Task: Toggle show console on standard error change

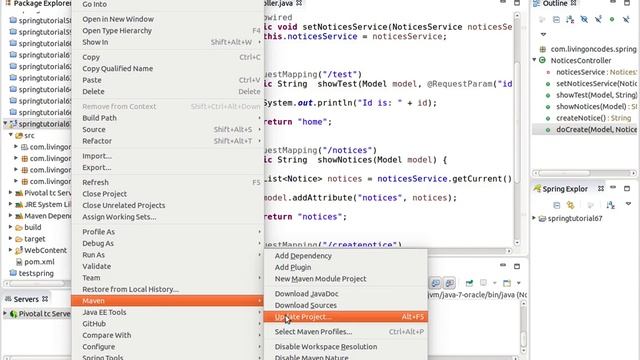Action: click(450, 283)
